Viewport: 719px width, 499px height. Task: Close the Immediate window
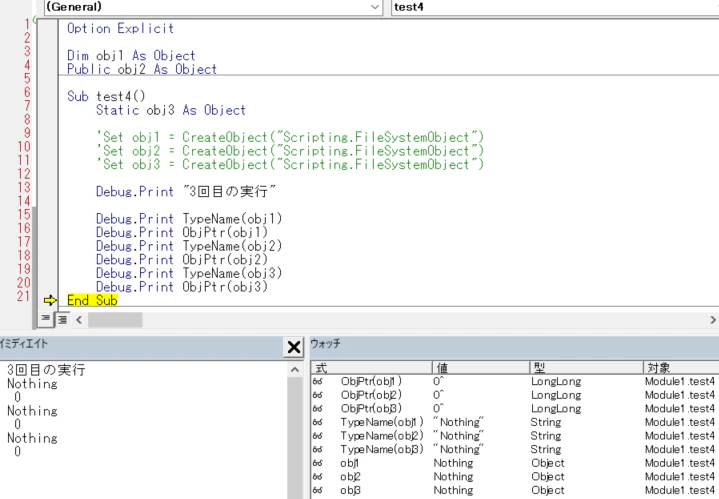click(293, 347)
